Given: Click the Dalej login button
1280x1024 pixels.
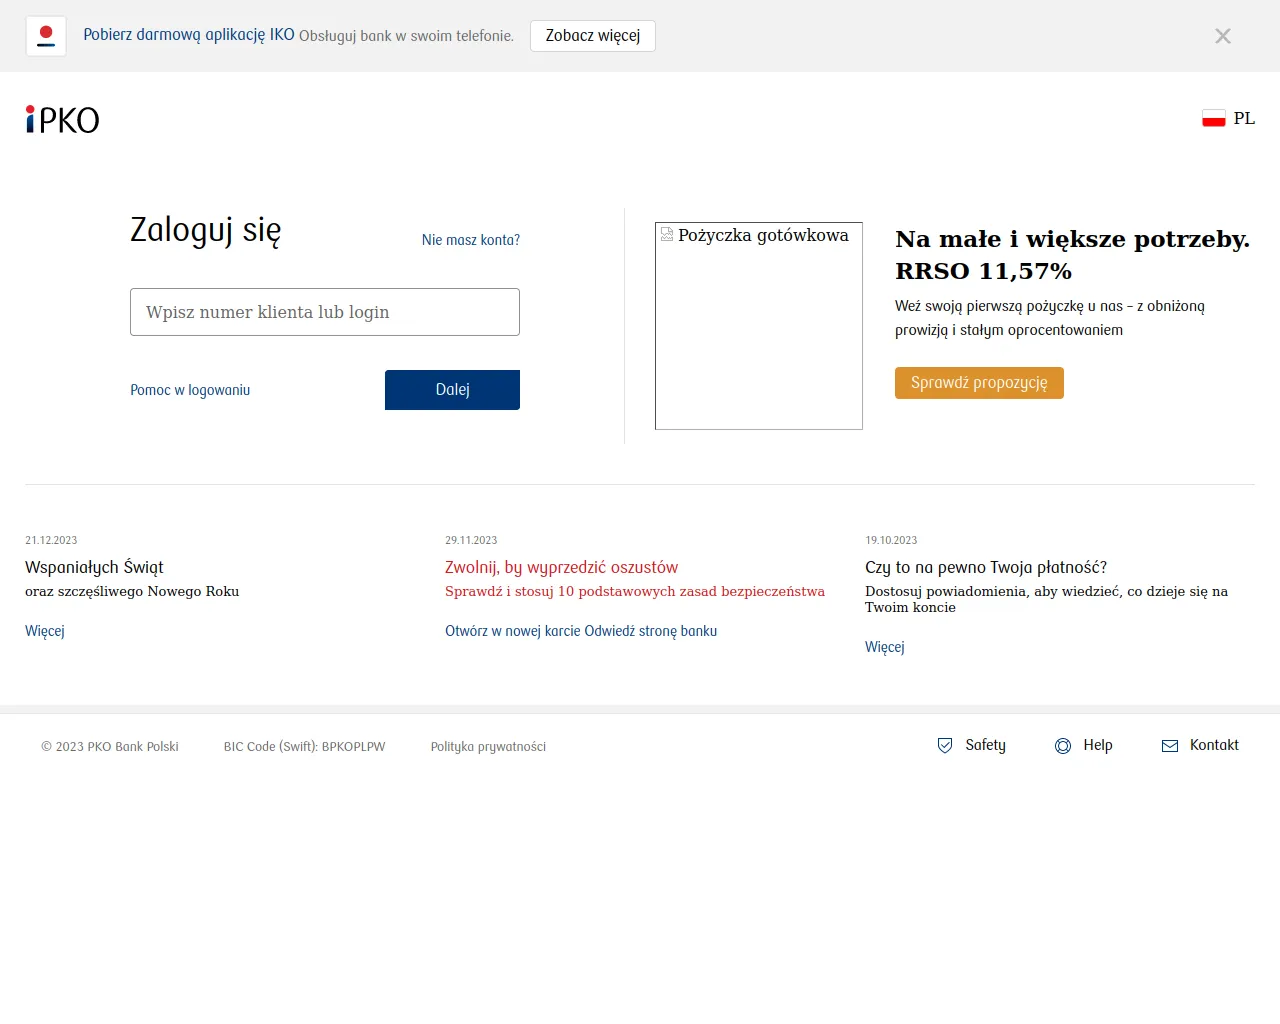Looking at the screenshot, I should (x=452, y=390).
